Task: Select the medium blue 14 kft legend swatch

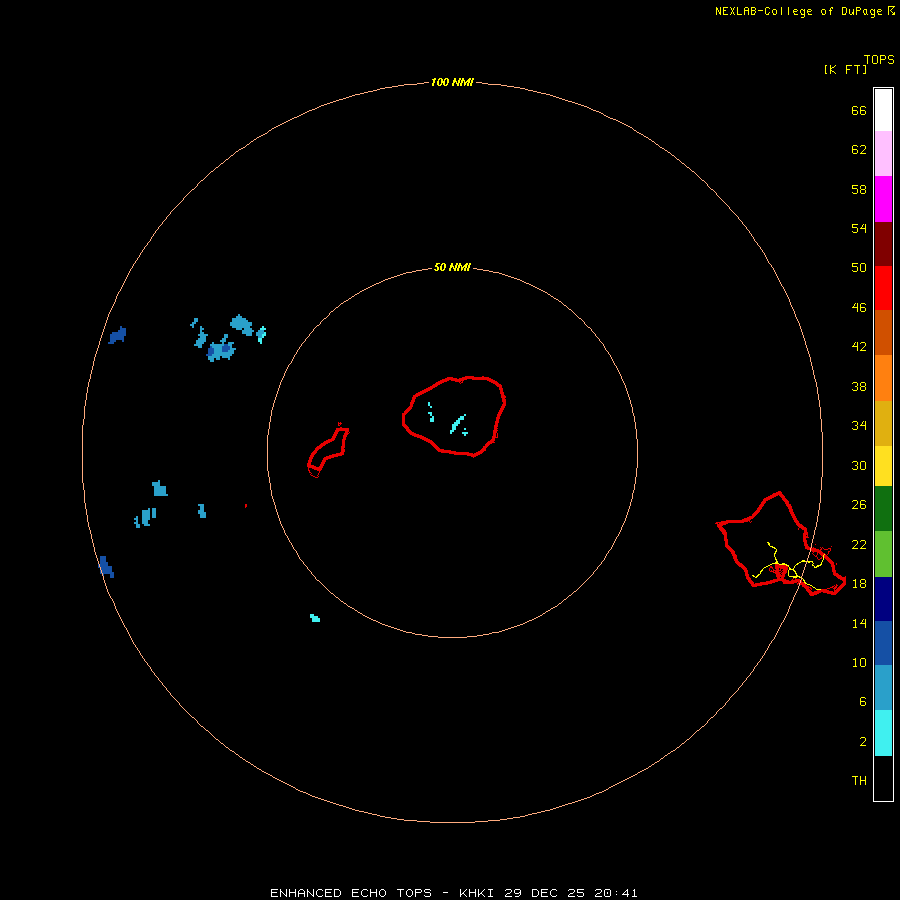Action: tap(883, 643)
